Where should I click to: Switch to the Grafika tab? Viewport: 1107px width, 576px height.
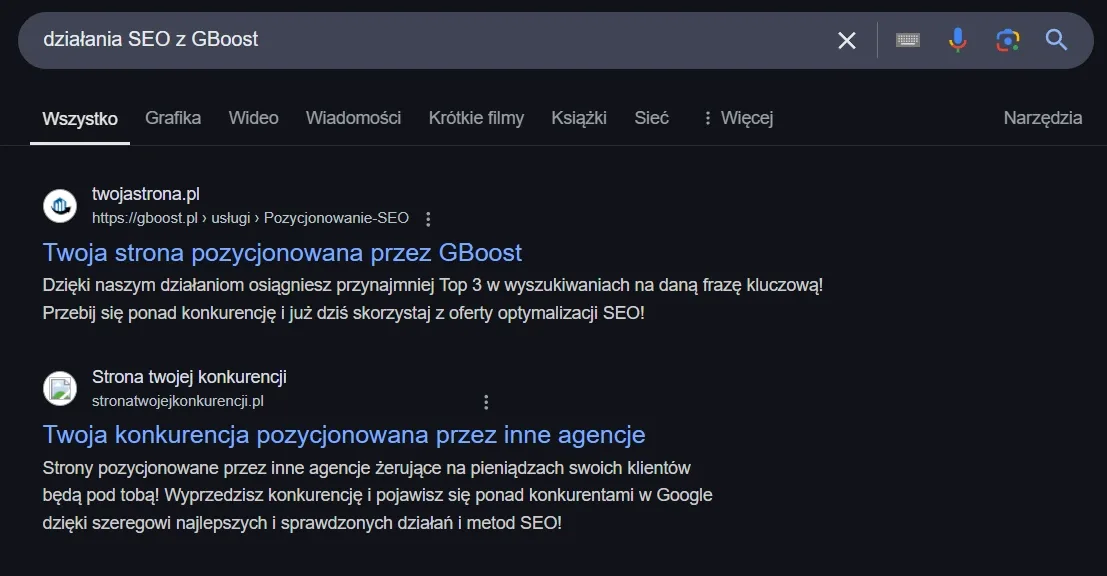click(173, 118)
